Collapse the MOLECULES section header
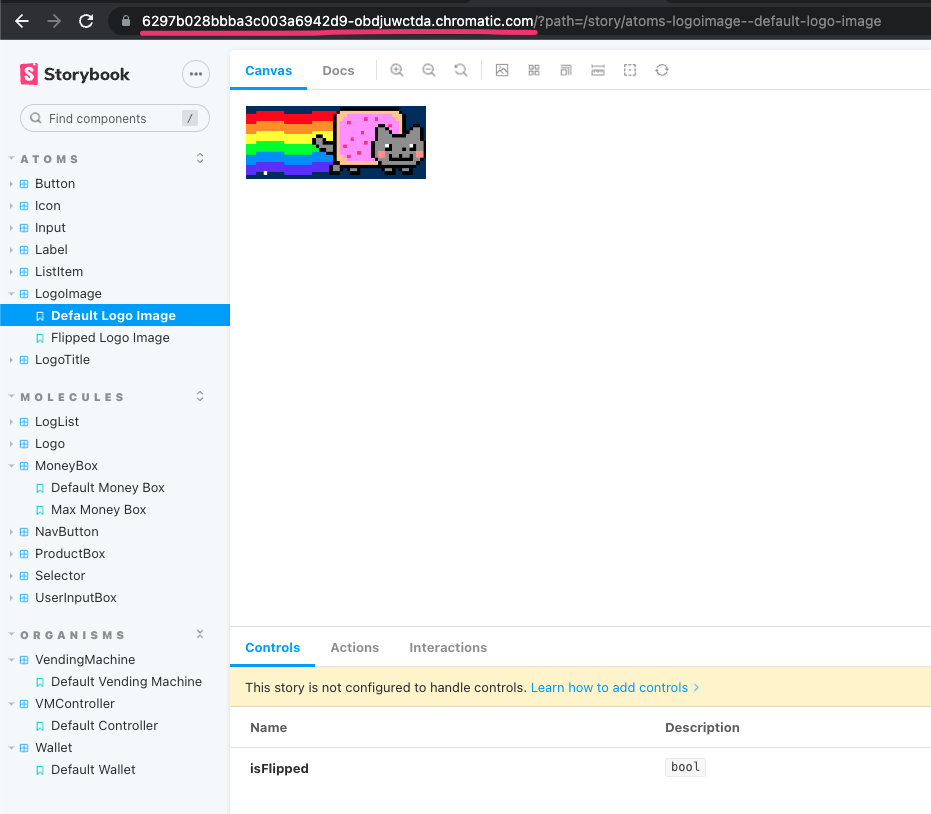 [x=72, y=397]
